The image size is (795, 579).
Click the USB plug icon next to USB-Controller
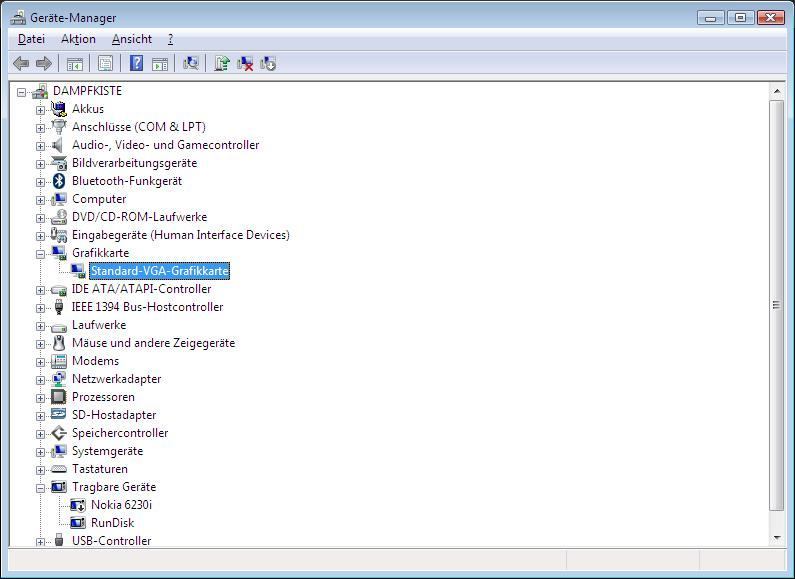59,540
